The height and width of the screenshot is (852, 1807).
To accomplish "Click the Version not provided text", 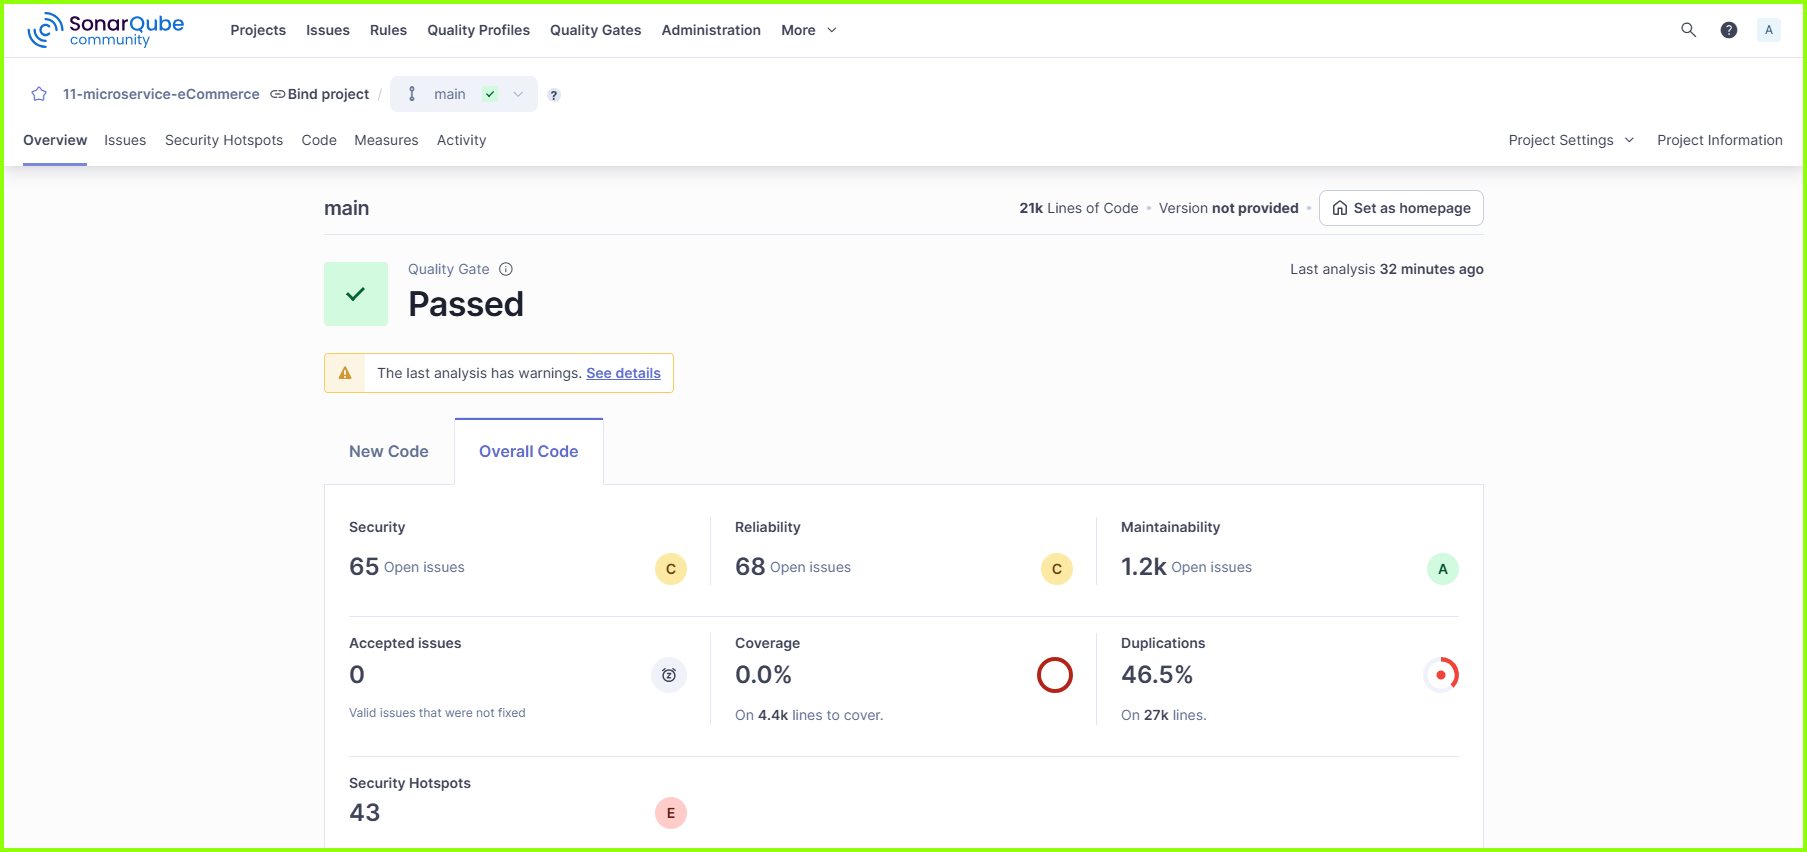I will (x=1229, y=208).
